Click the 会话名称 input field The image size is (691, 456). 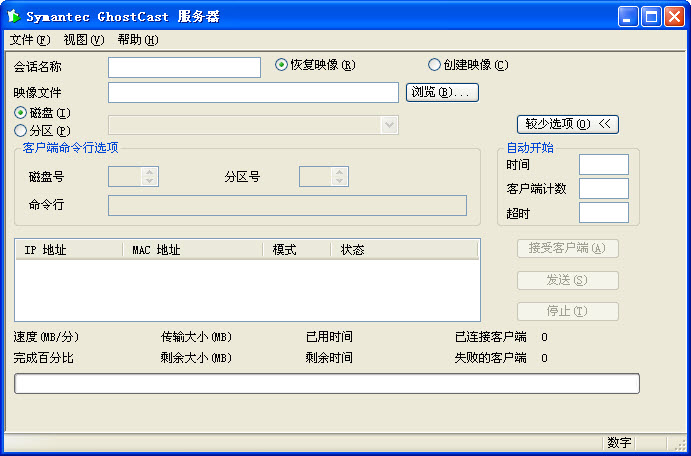(x=184, y=67)
